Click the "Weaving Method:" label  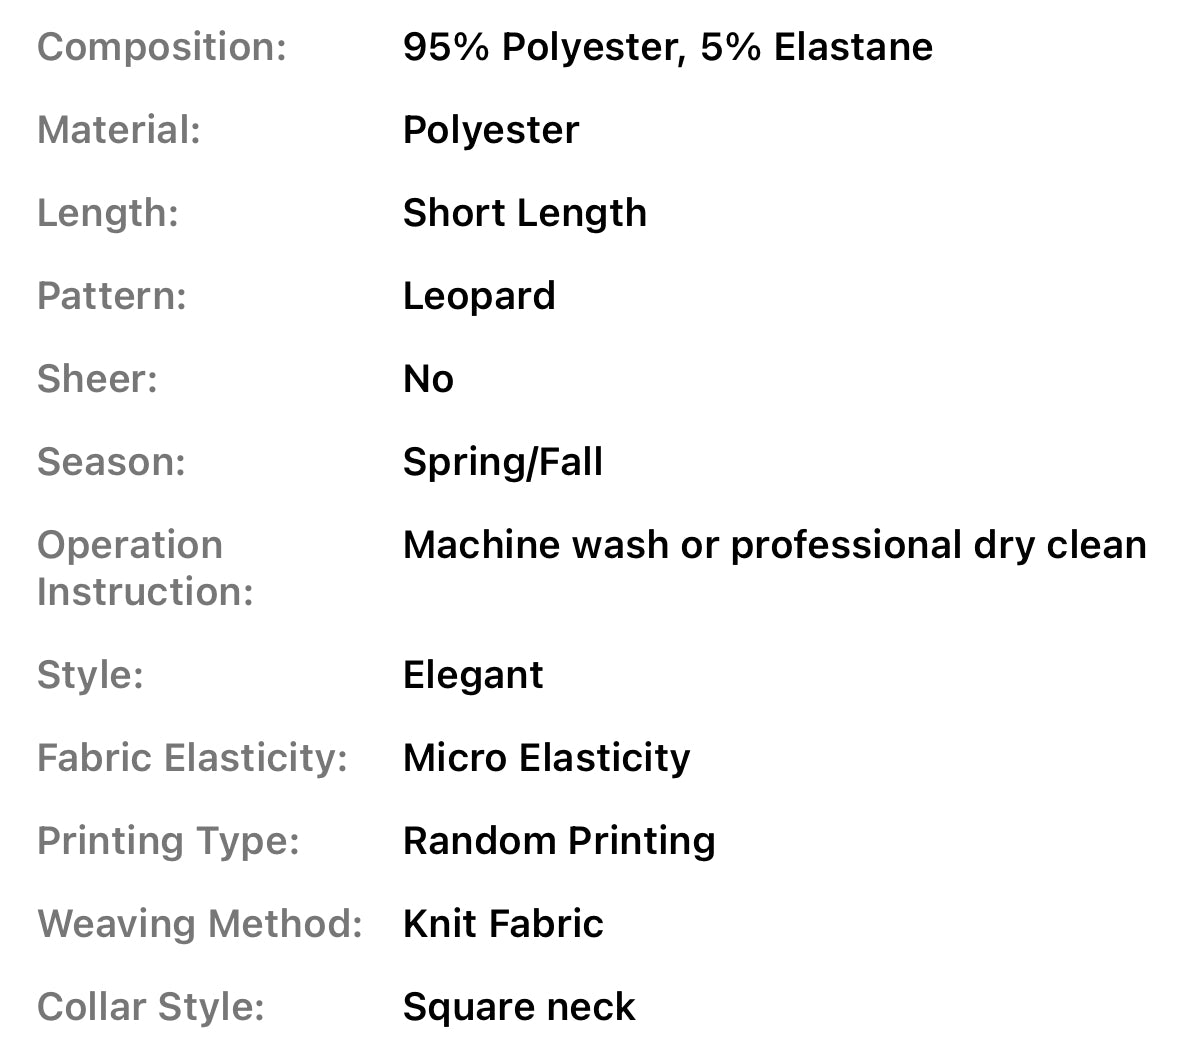(199, 924)
